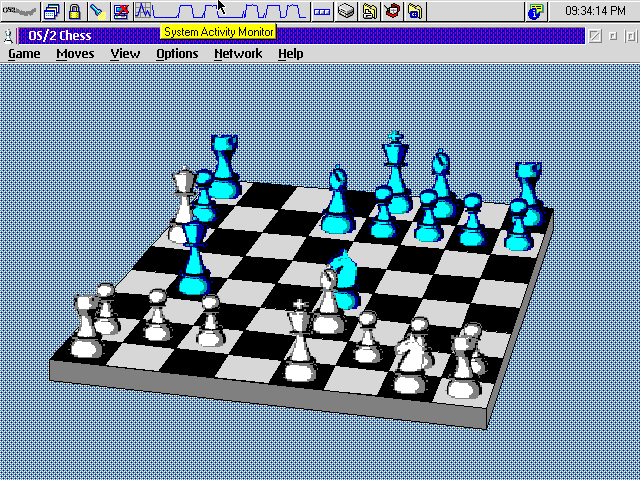This screenshot has width=640, height=480.
Task: Select the white queen piece
Action: (182, 204)
